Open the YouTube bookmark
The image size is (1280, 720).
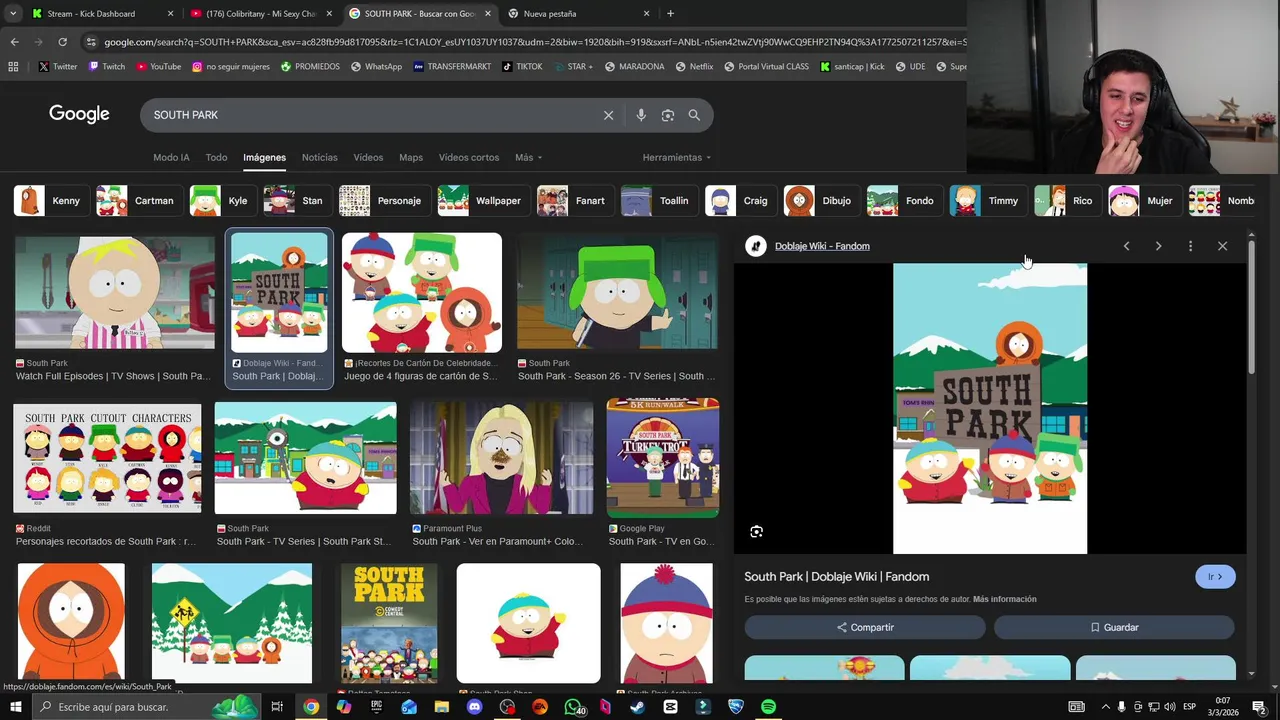coord(158,67)
